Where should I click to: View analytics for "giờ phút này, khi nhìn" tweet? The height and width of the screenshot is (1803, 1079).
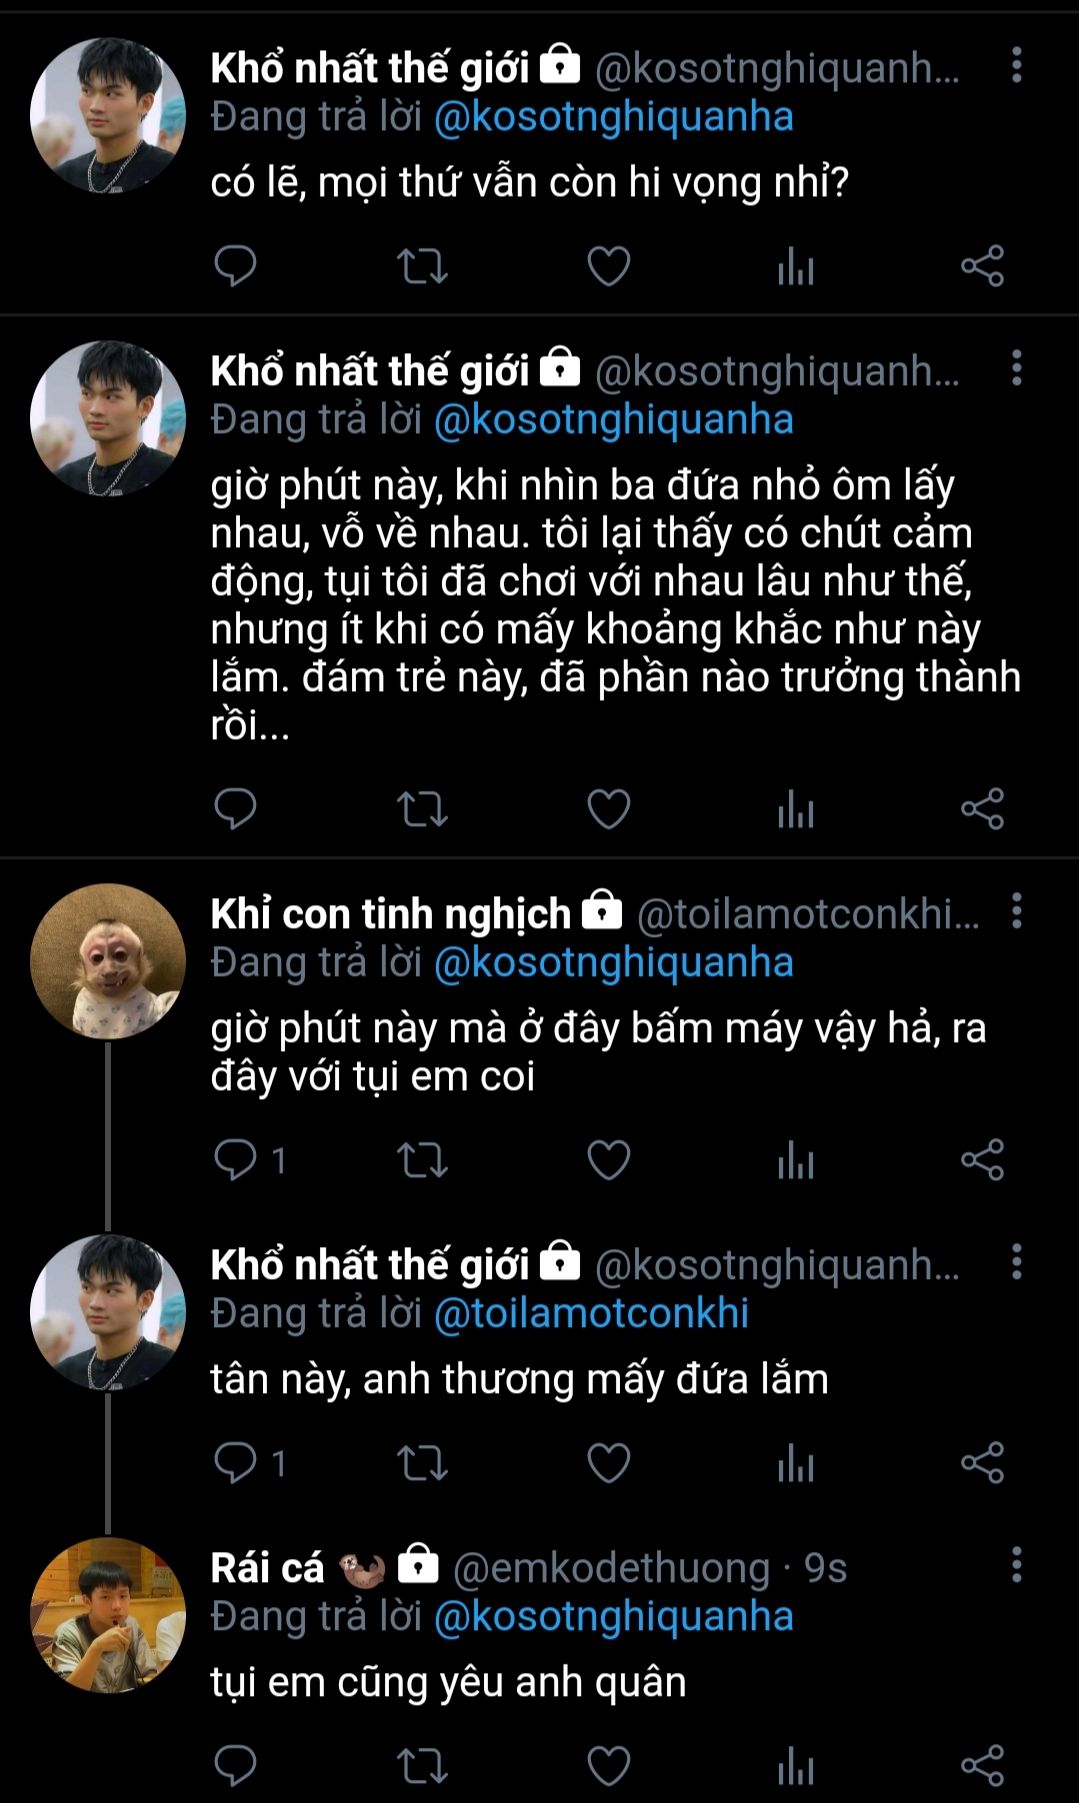[796, 809]
